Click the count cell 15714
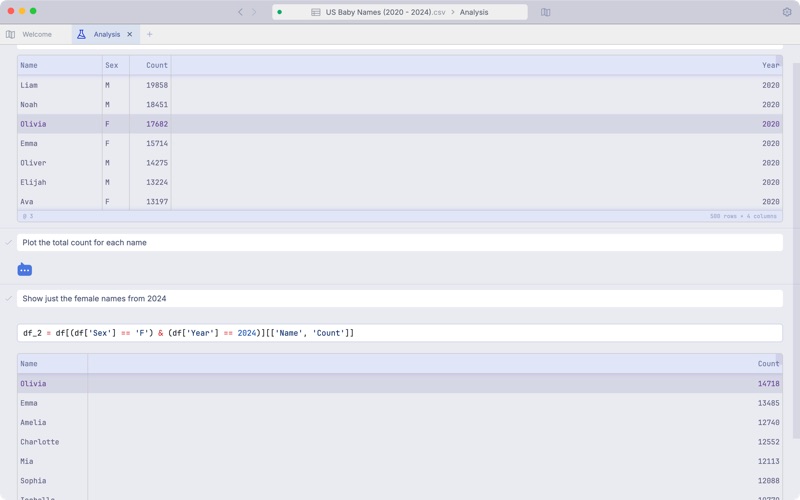This screenshot has width=800, height=500. (157, 143)
